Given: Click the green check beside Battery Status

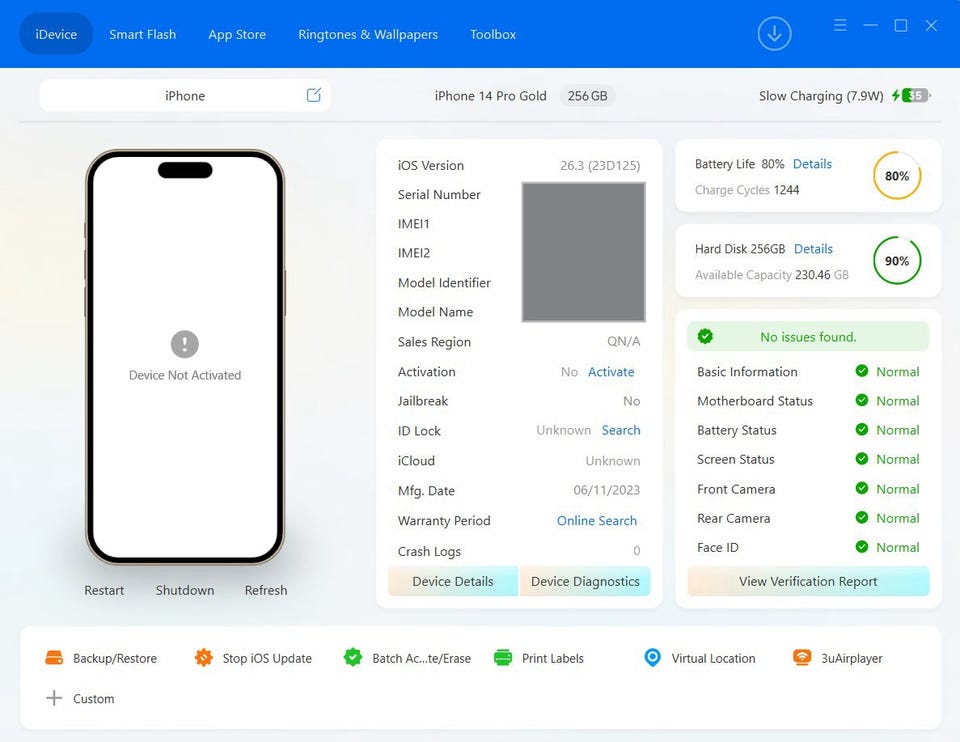Looking at the screenshot, I should pyautogui.click(x=861, y=430).
